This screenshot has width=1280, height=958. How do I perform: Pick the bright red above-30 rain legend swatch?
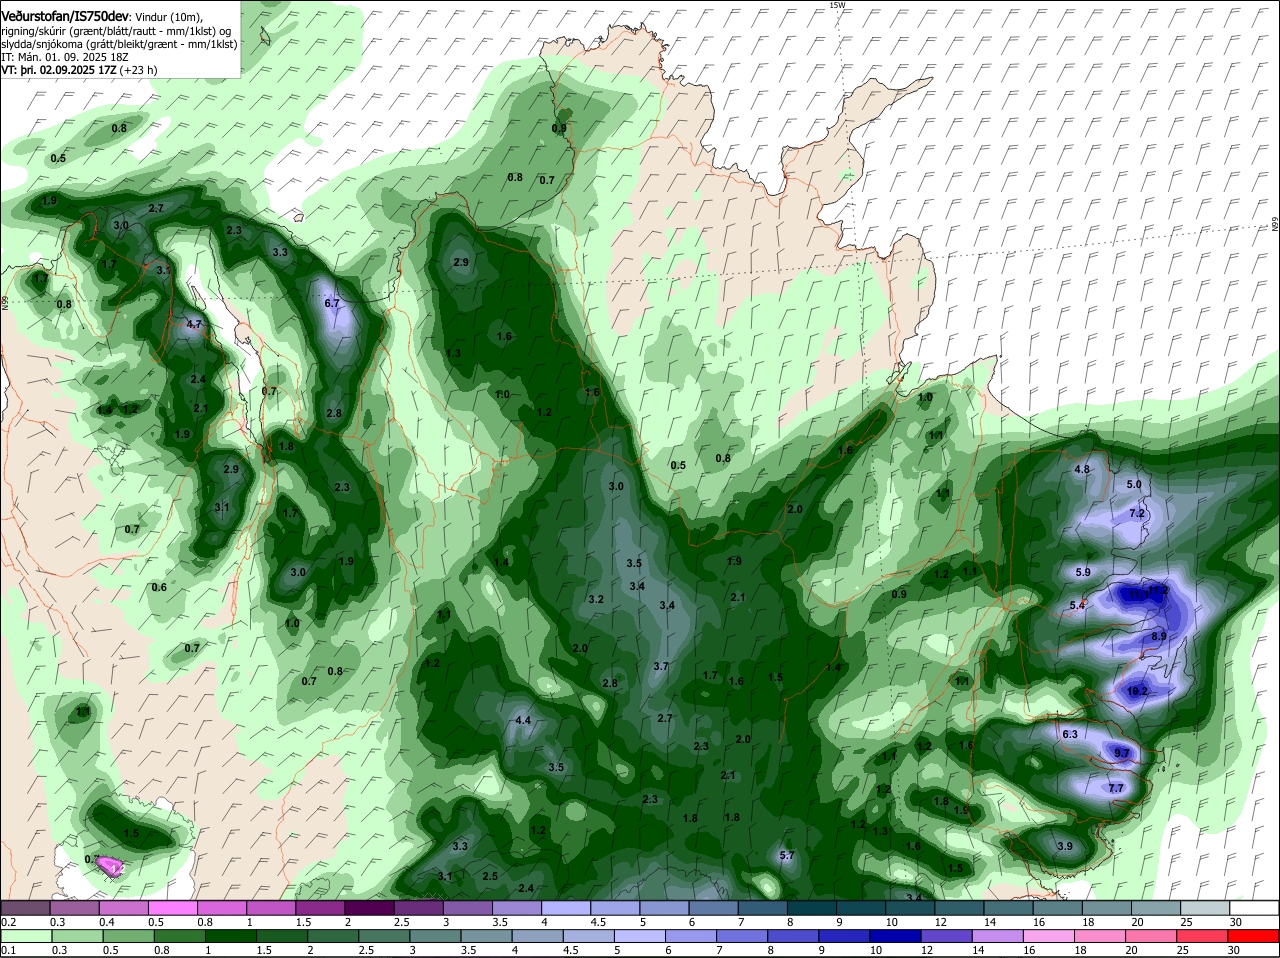[1254, 935]
